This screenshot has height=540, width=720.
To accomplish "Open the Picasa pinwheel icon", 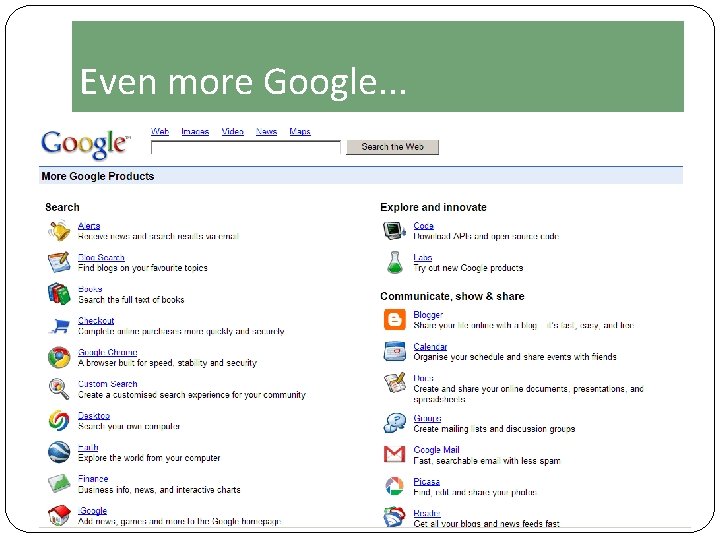I will click(x=394, y=486).
